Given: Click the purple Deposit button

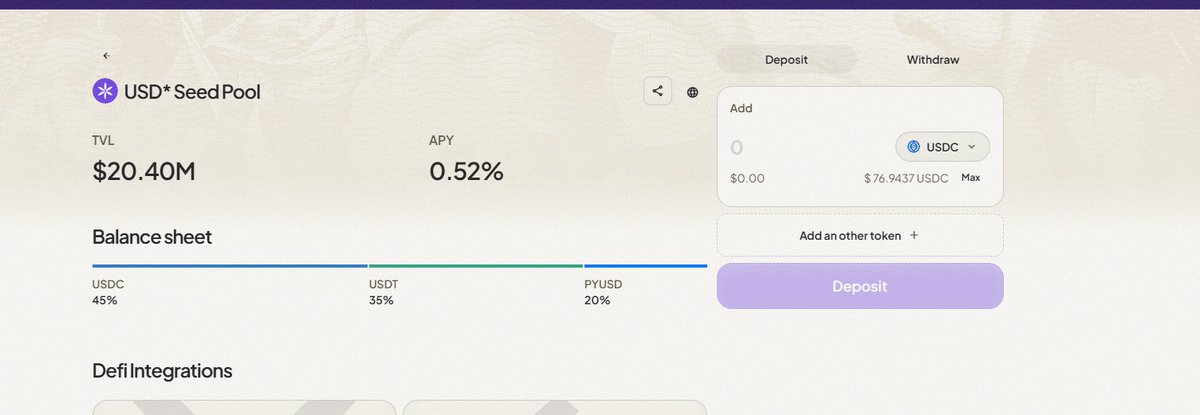Looking at the screenshot, I should [860, 286].
